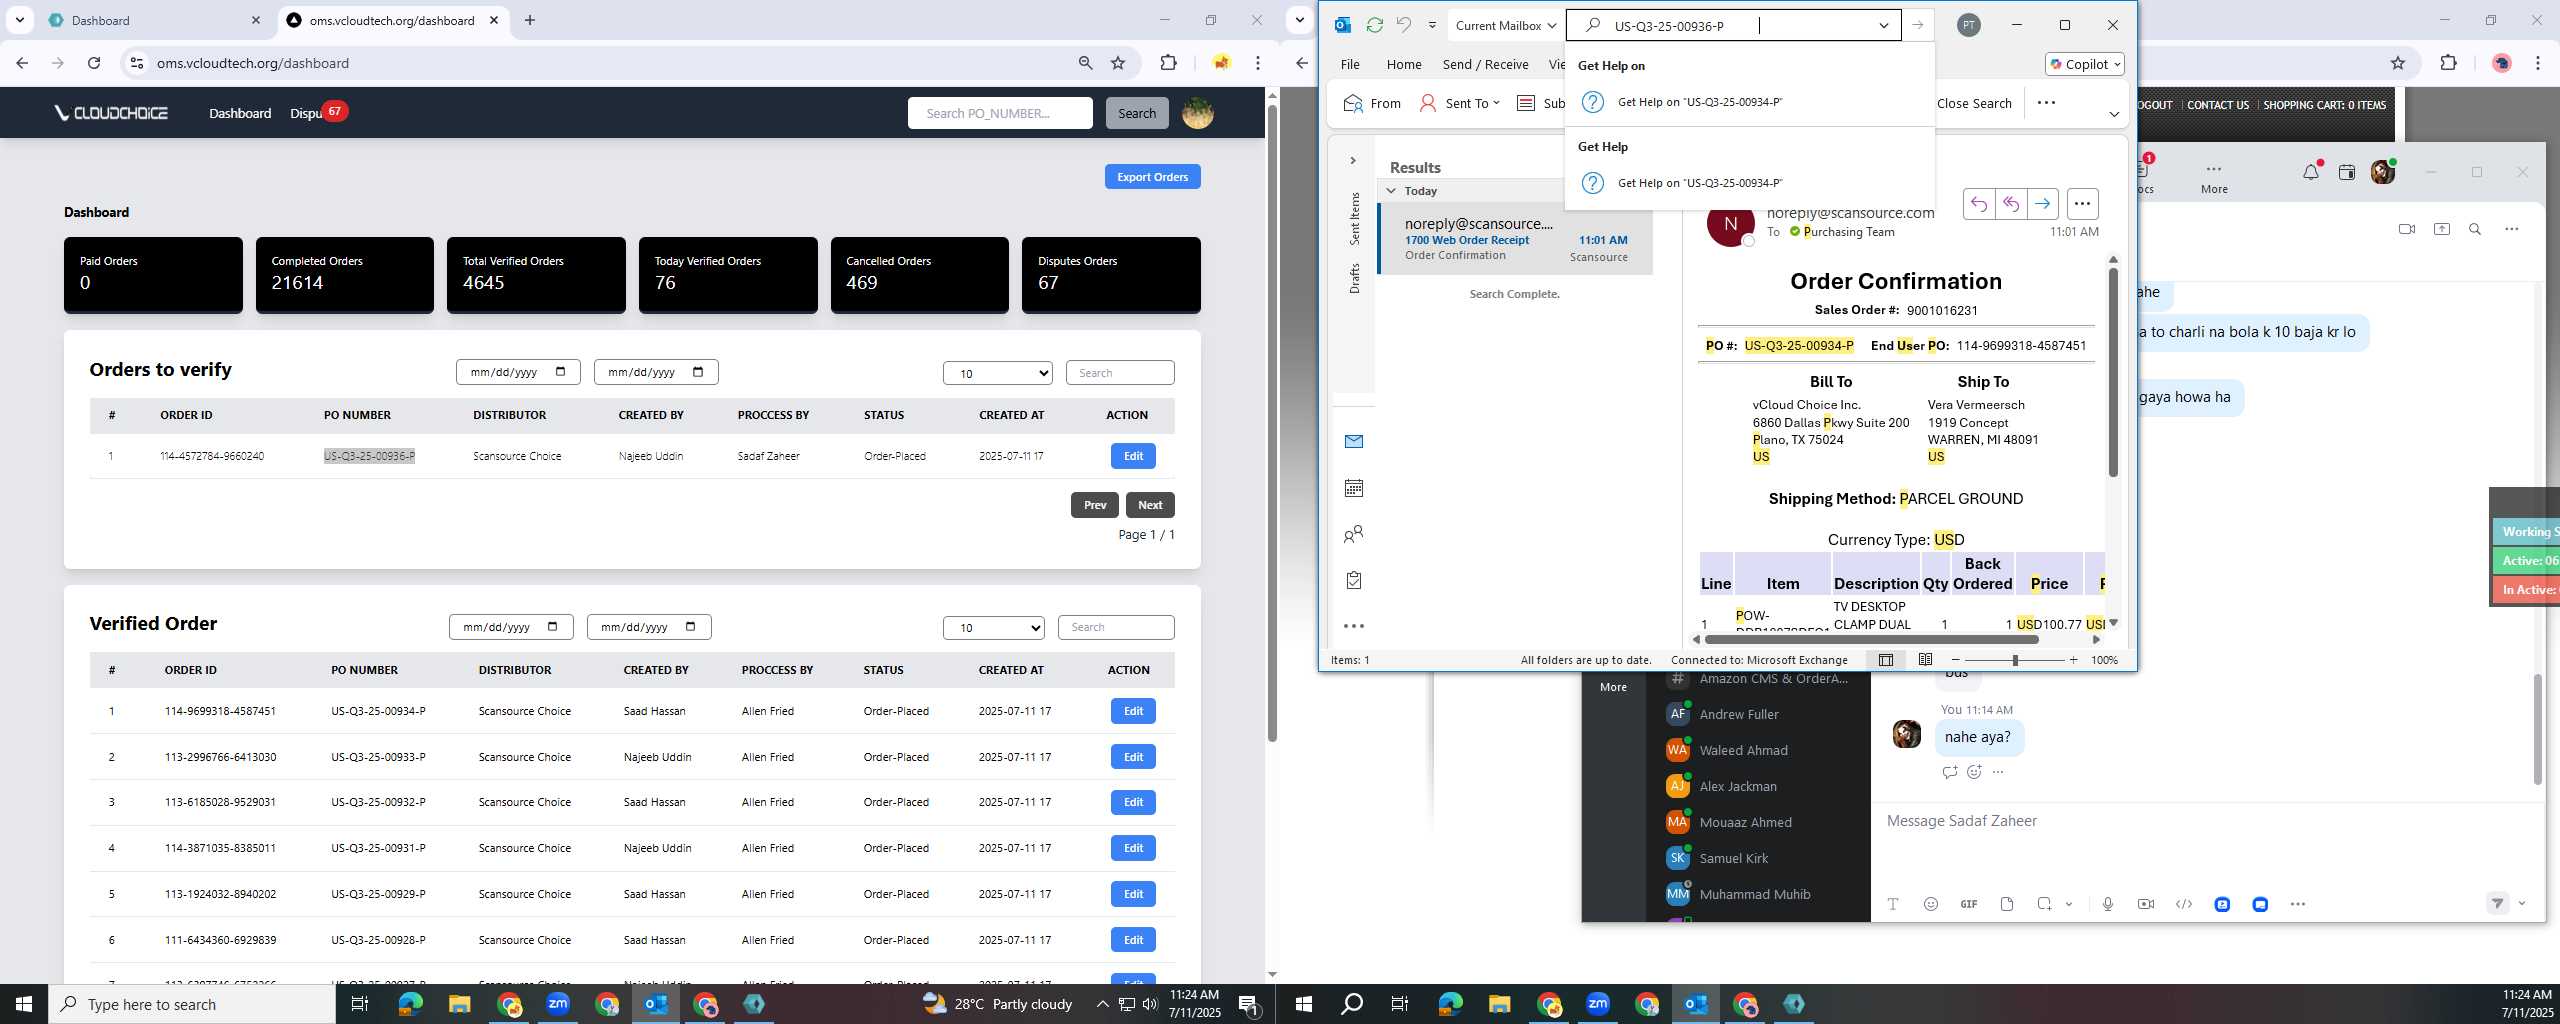Adjust the Outlook zoom slider
Image resolution: width=2560 pixels, height=1024 pixels.
pos(2015,660)
